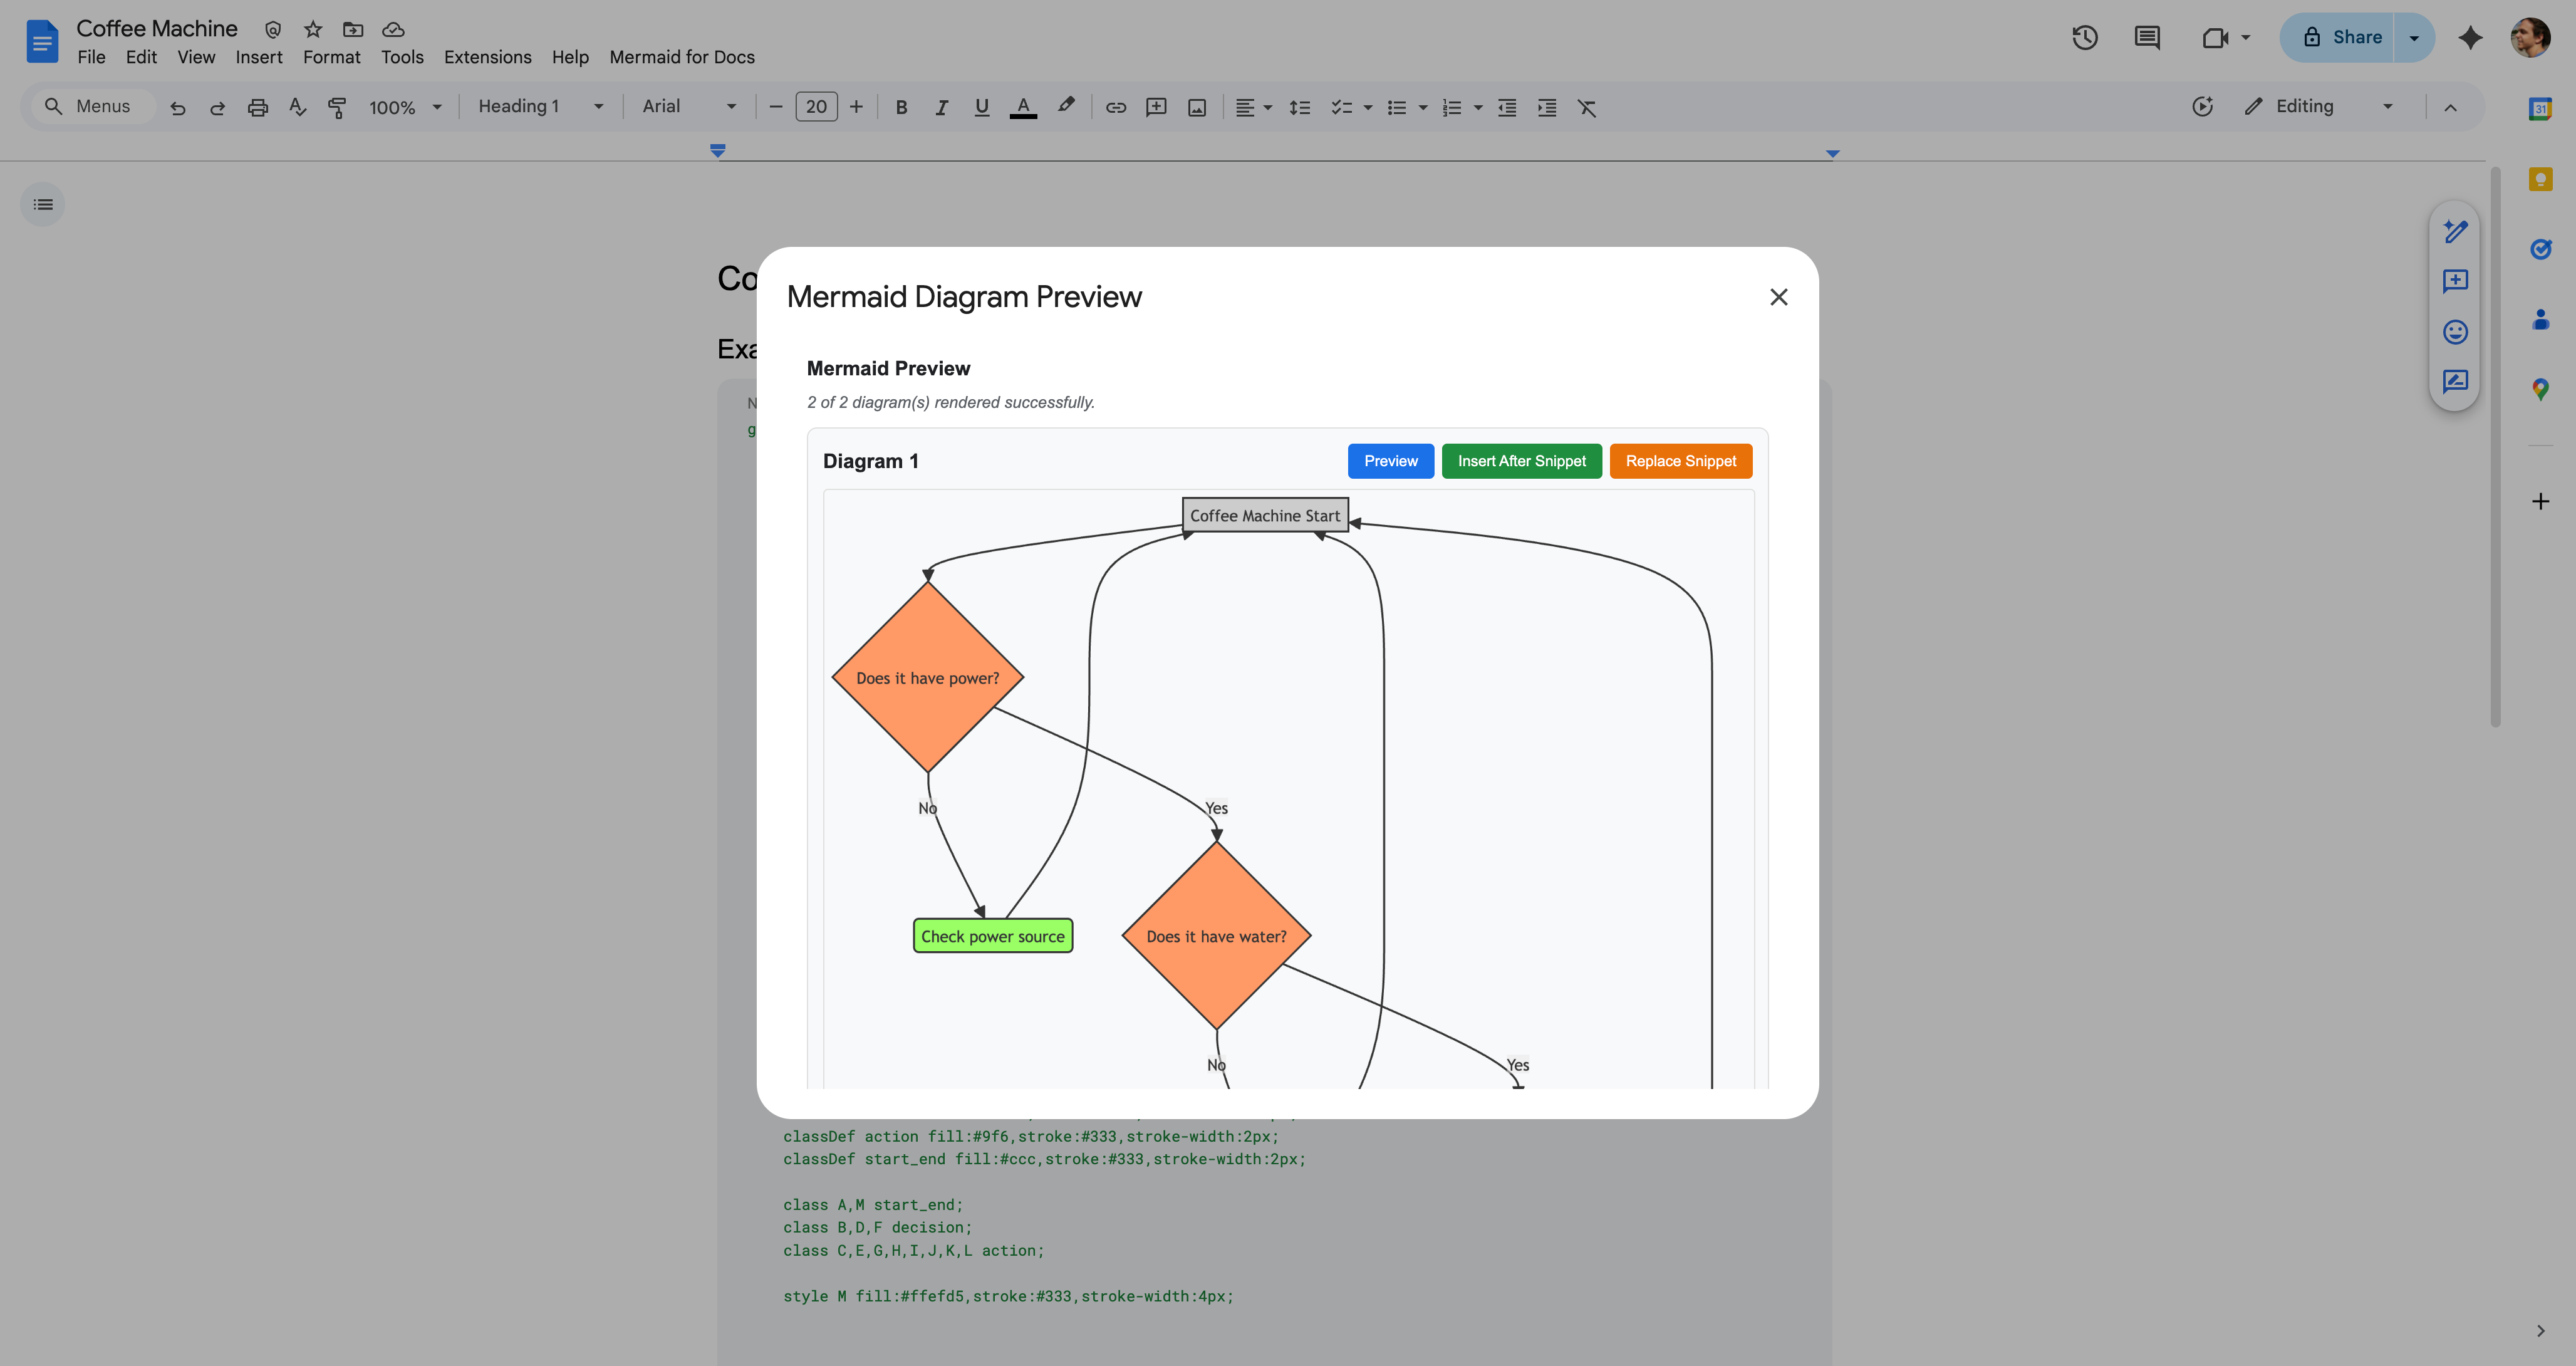Viewport: 2576px width, 1366px height.
Task: Open the Mermaid for Docs menu
Action: (681, 57)
